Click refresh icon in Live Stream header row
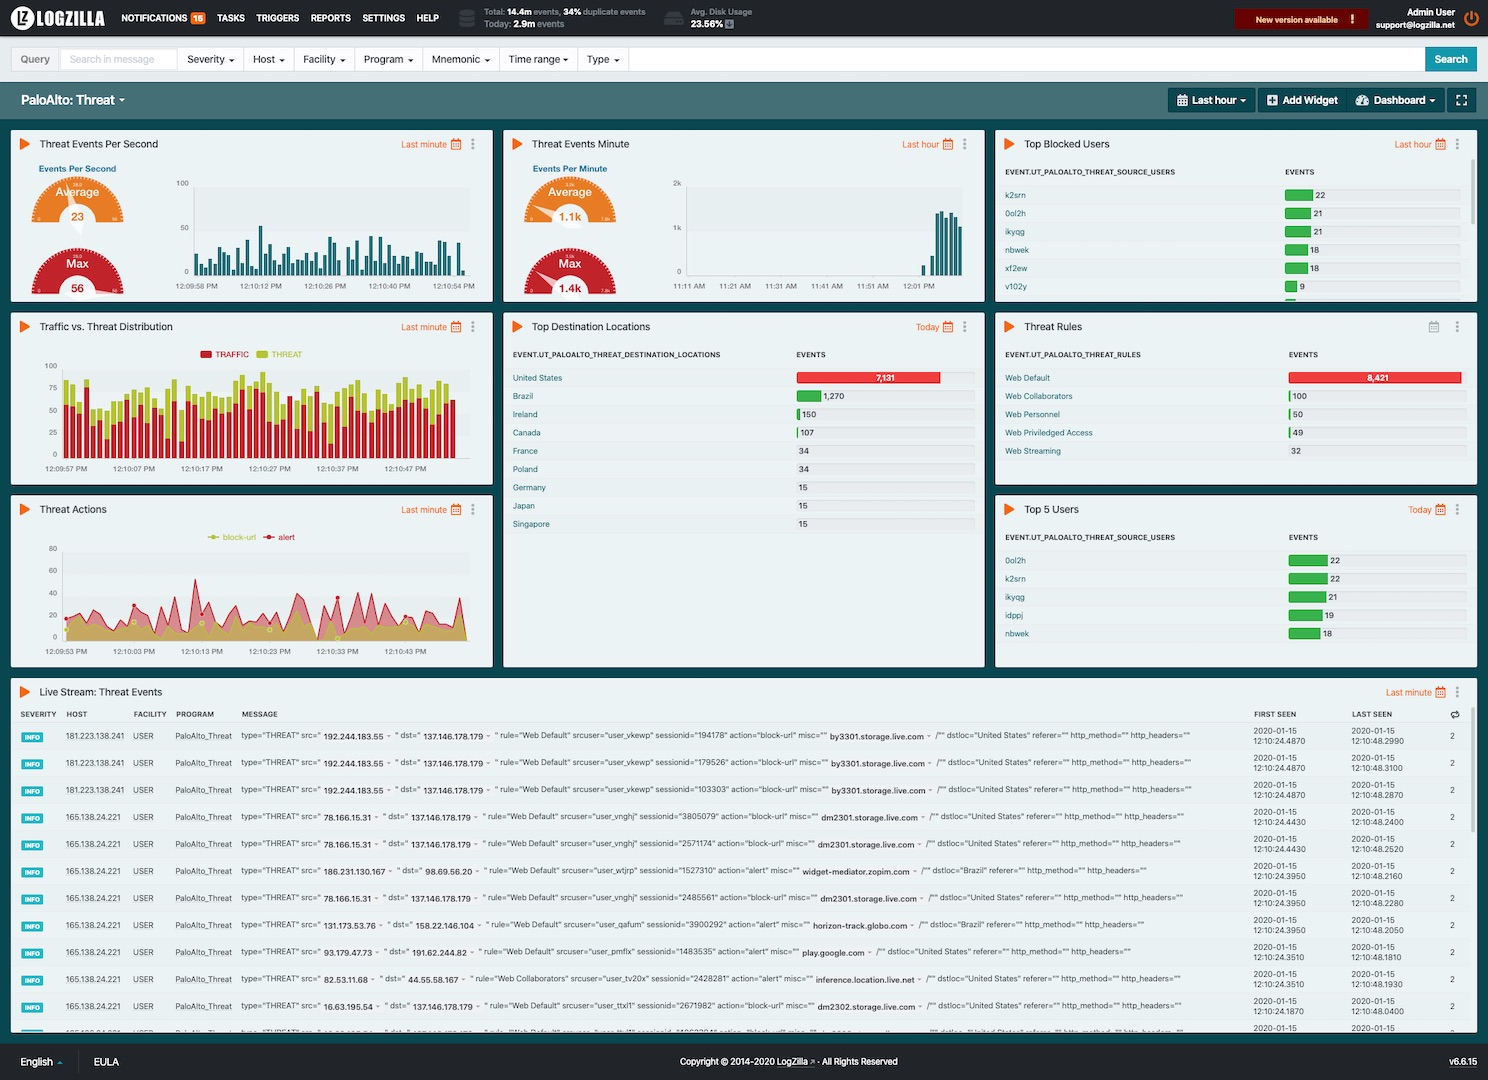The height and width of the screenshot is (1080, 1488). tap(1455, 714)
